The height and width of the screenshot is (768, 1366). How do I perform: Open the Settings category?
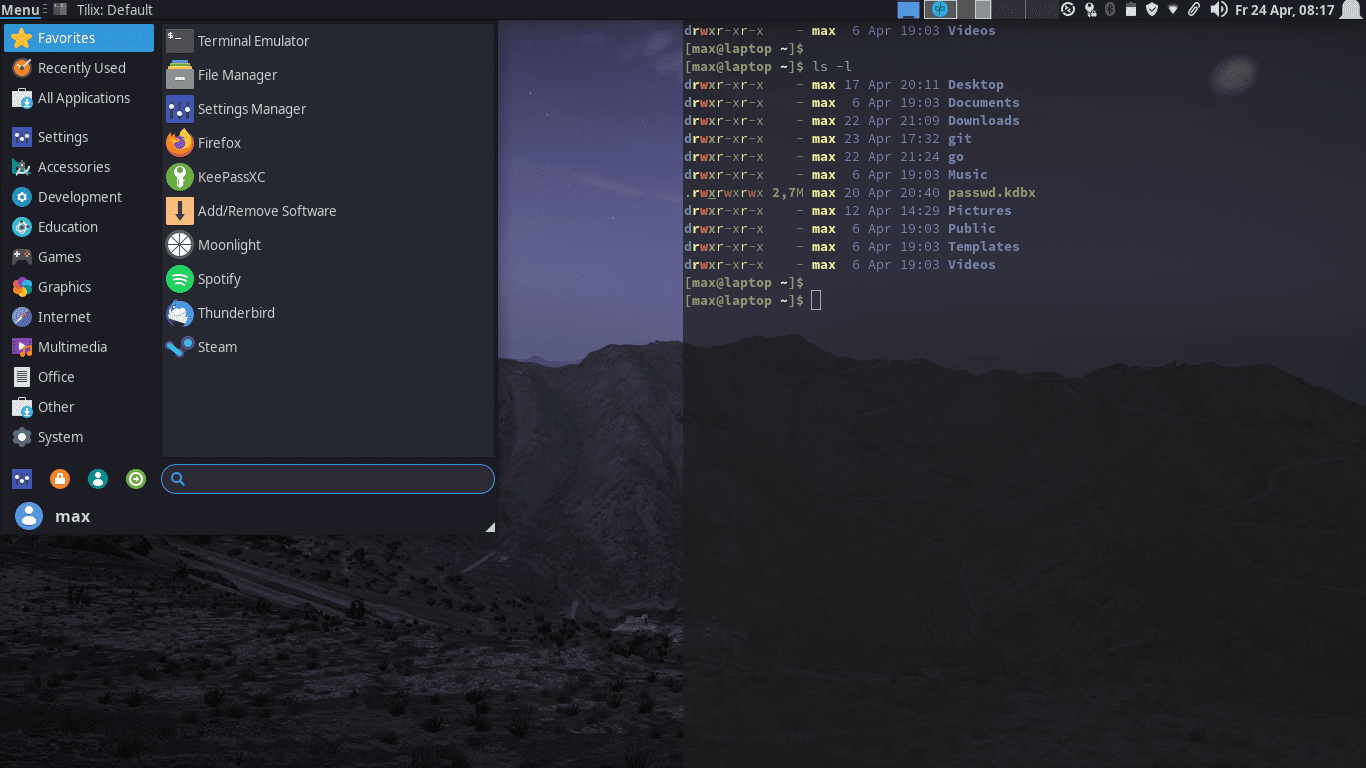pos(79,137)
